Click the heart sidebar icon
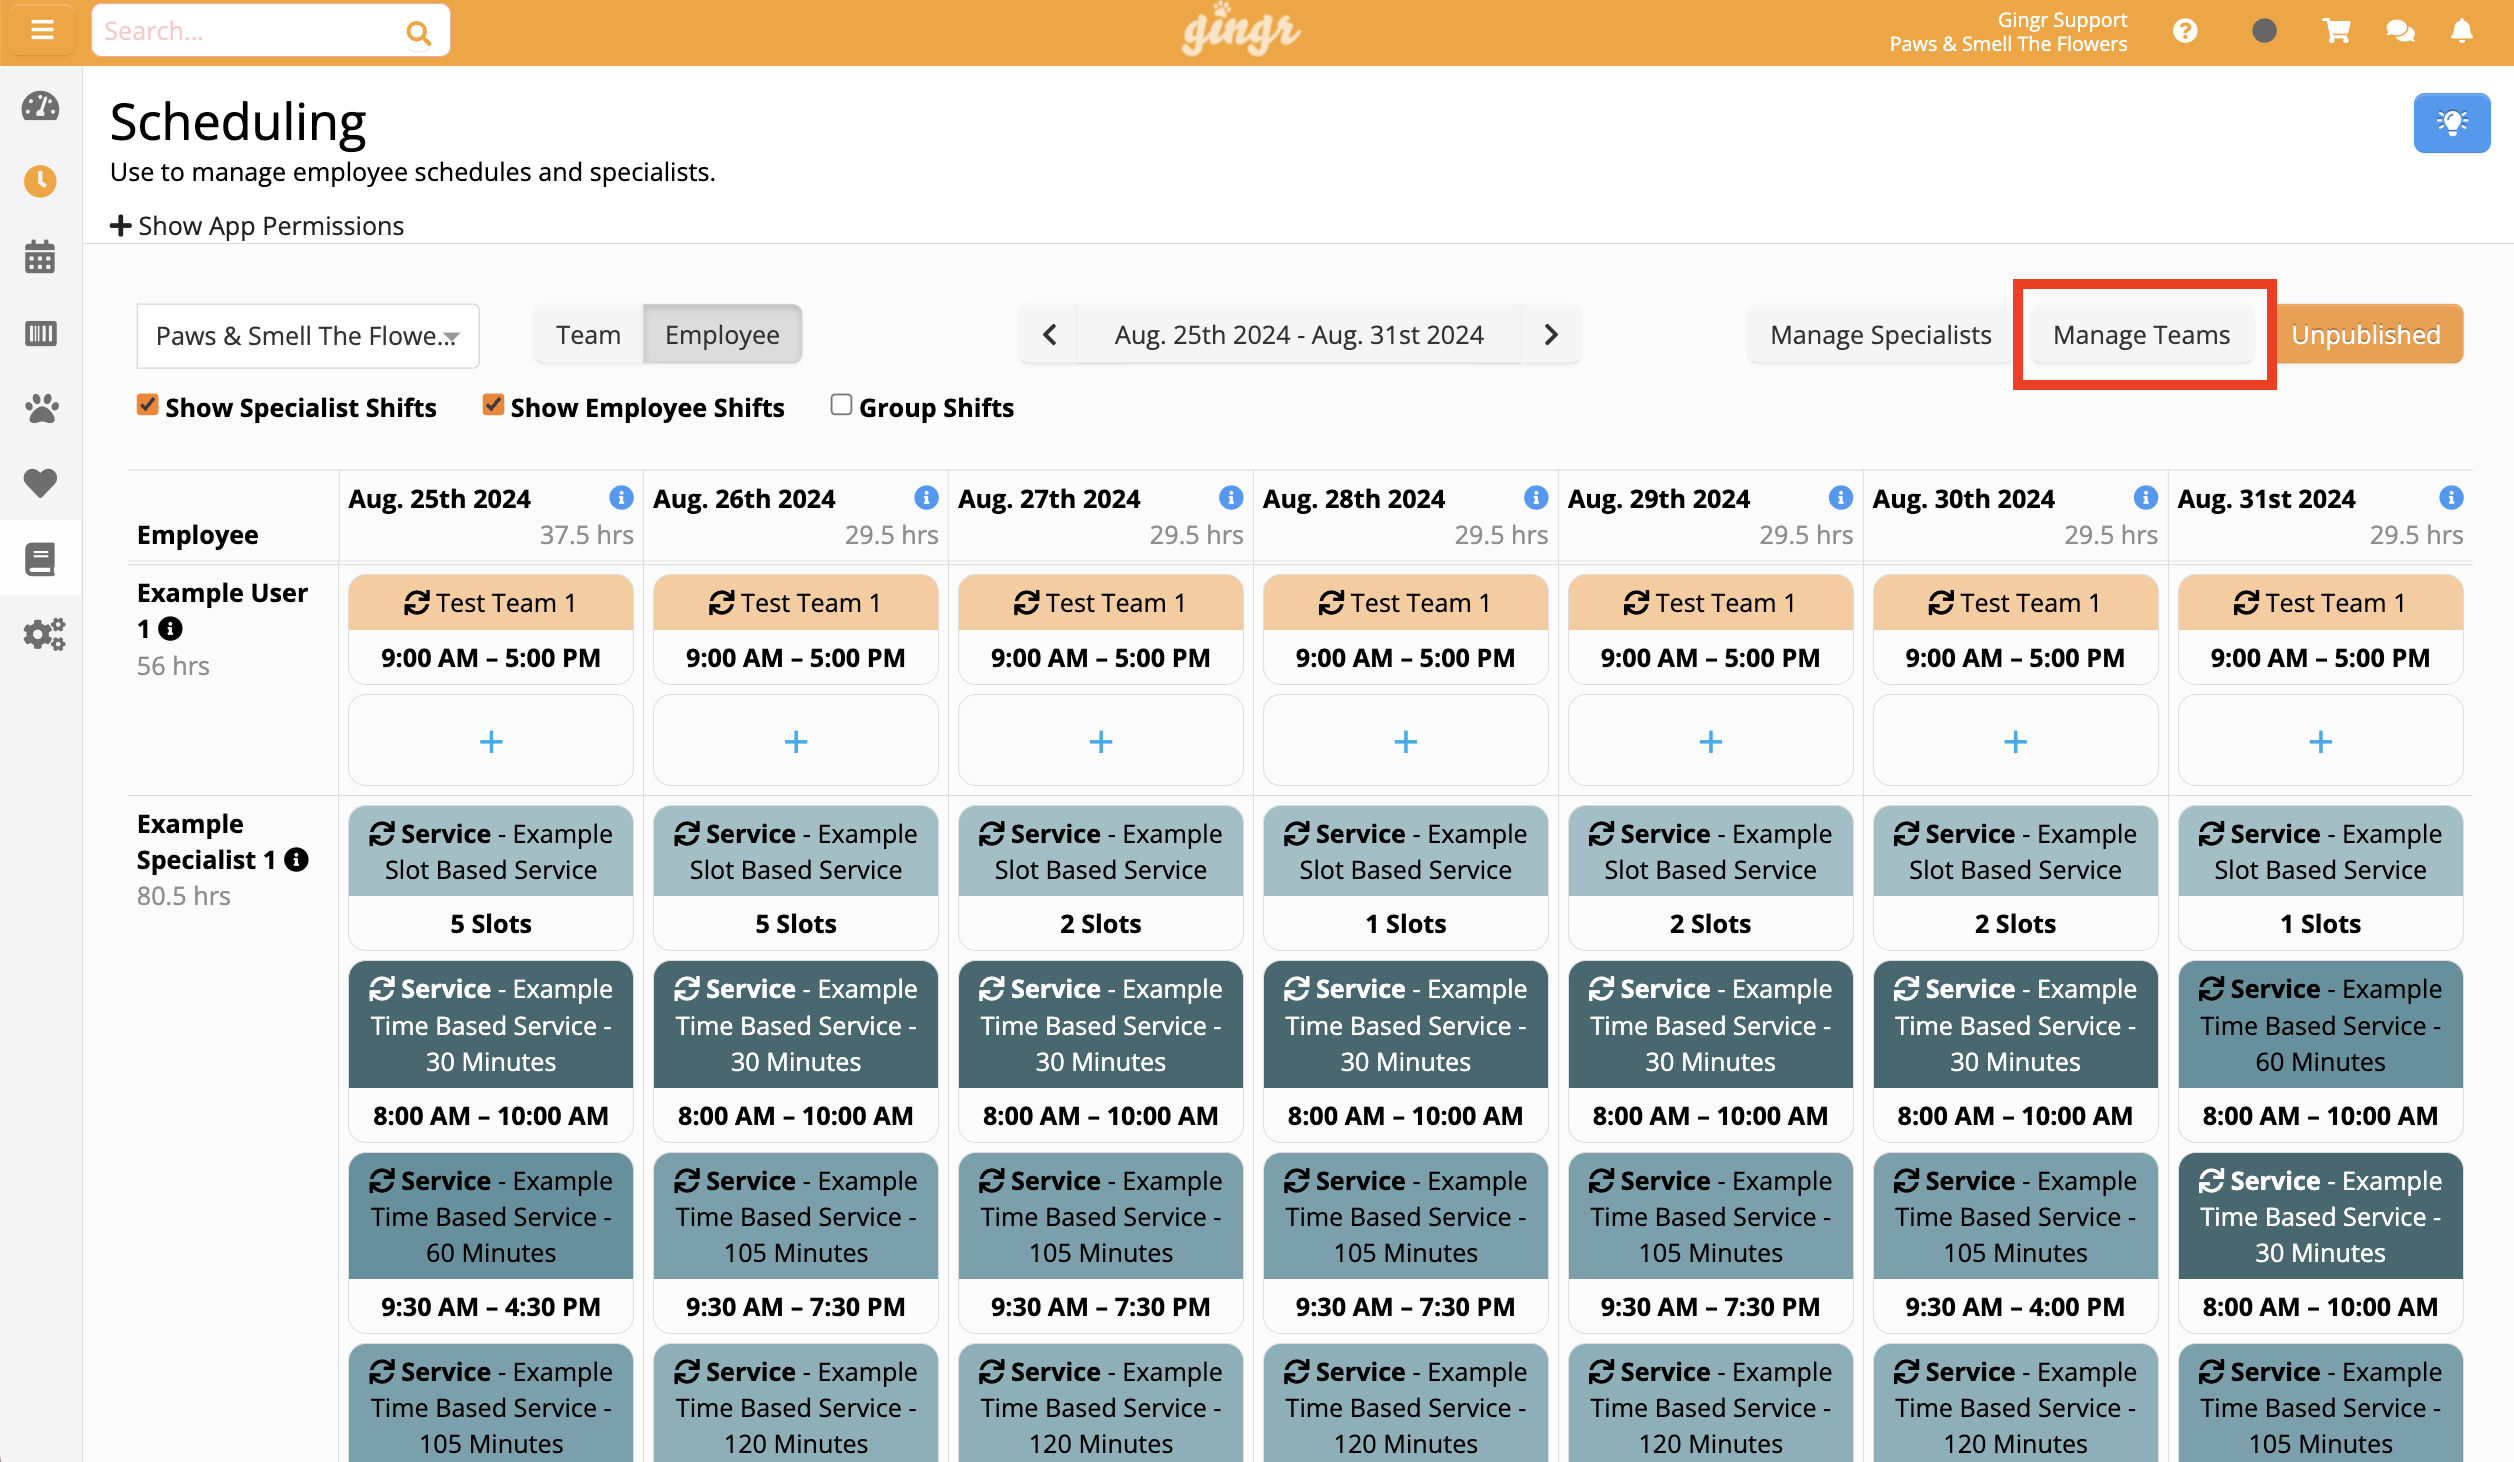The height and width of the screenshot is (1462, 2514). pos(40,483)
